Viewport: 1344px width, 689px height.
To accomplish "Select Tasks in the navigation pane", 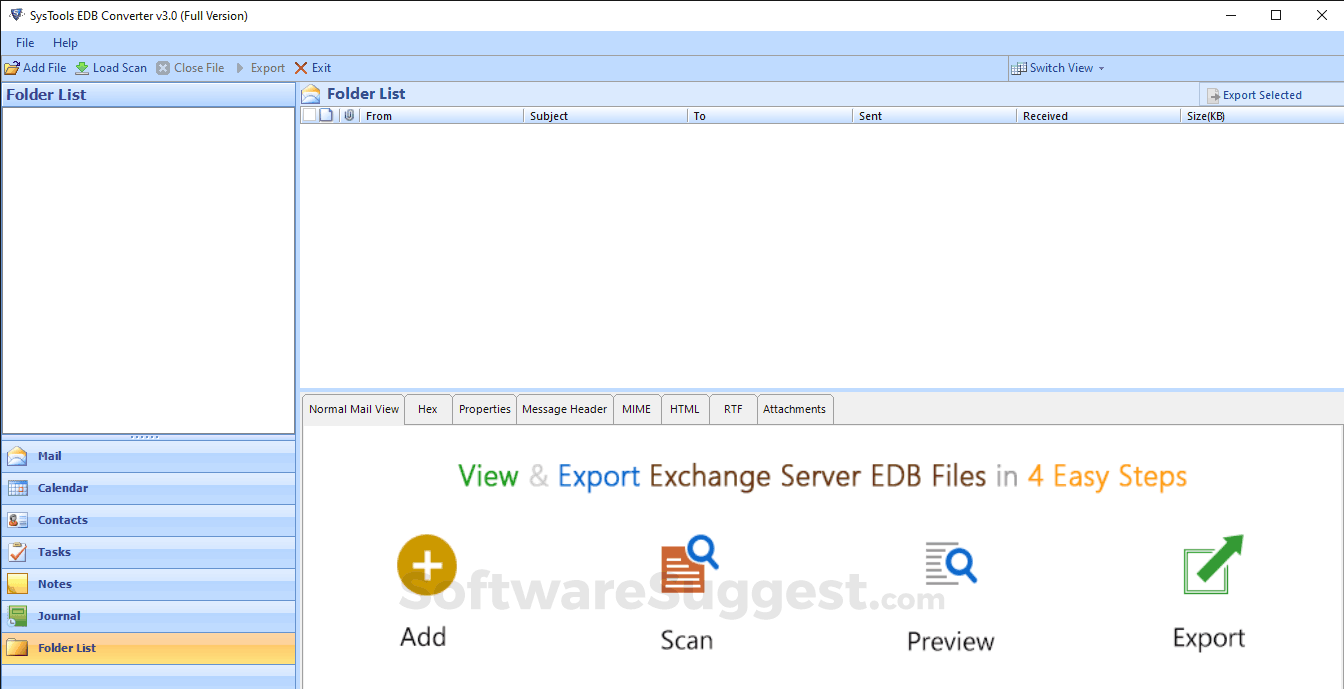I will (x=148, y=552).
